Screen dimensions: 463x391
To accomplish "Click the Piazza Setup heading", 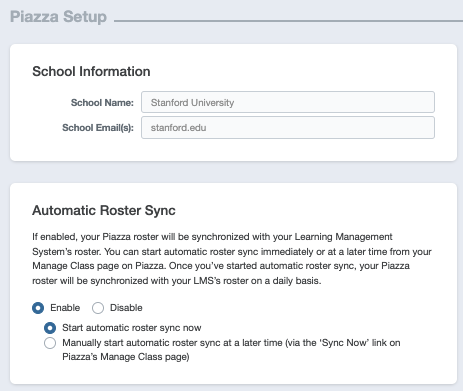I will [x=58, y=17].
